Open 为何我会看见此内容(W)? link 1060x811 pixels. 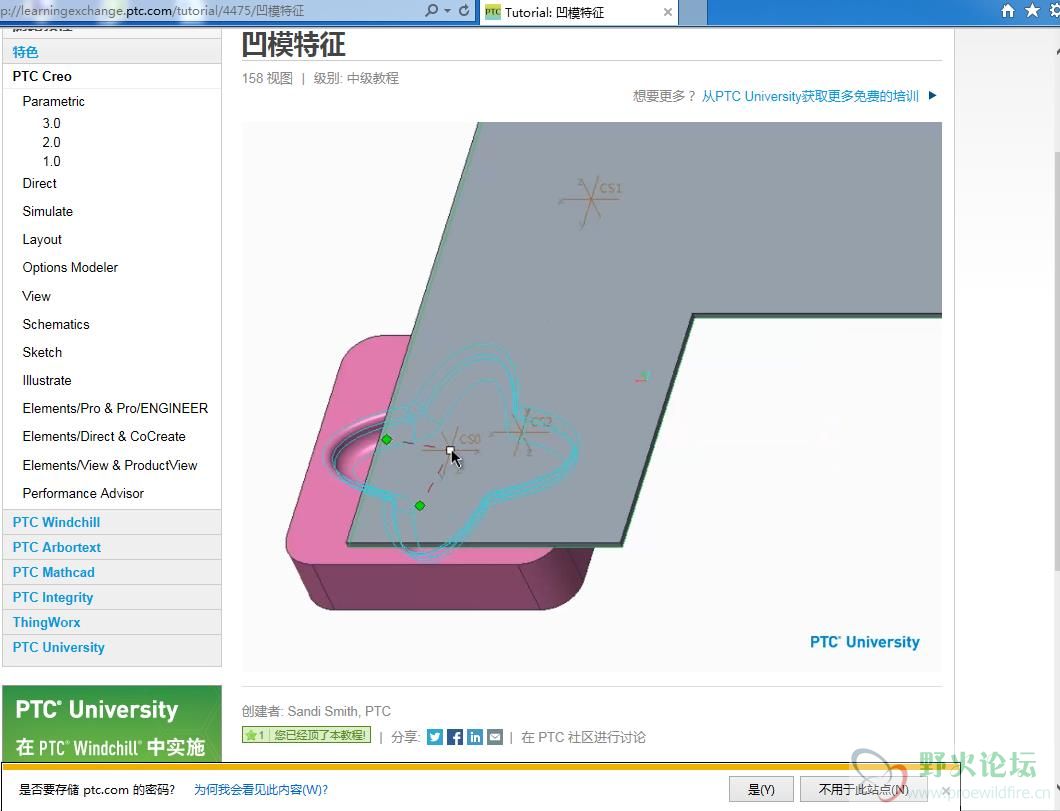coord(261,789)
